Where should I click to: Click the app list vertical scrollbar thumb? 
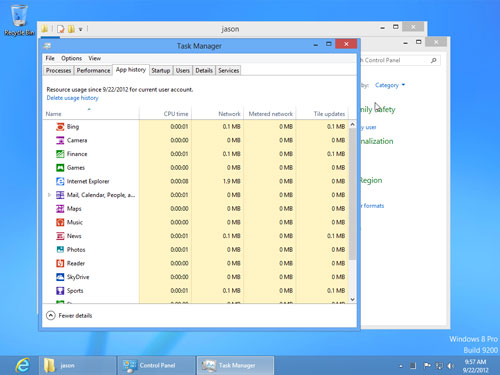pyautogui.click(x=352, y=194)
